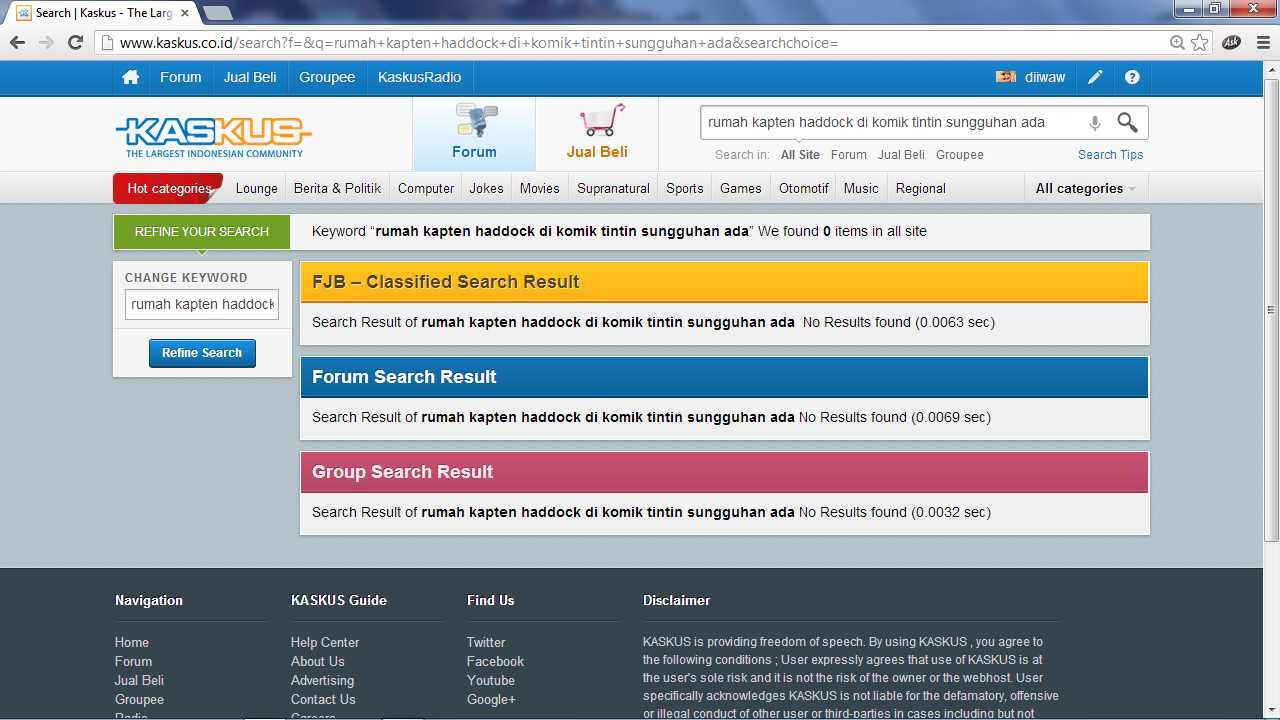1280x720 pixels.
Task: Open the Jual Beli footer link
Action: 140,681
